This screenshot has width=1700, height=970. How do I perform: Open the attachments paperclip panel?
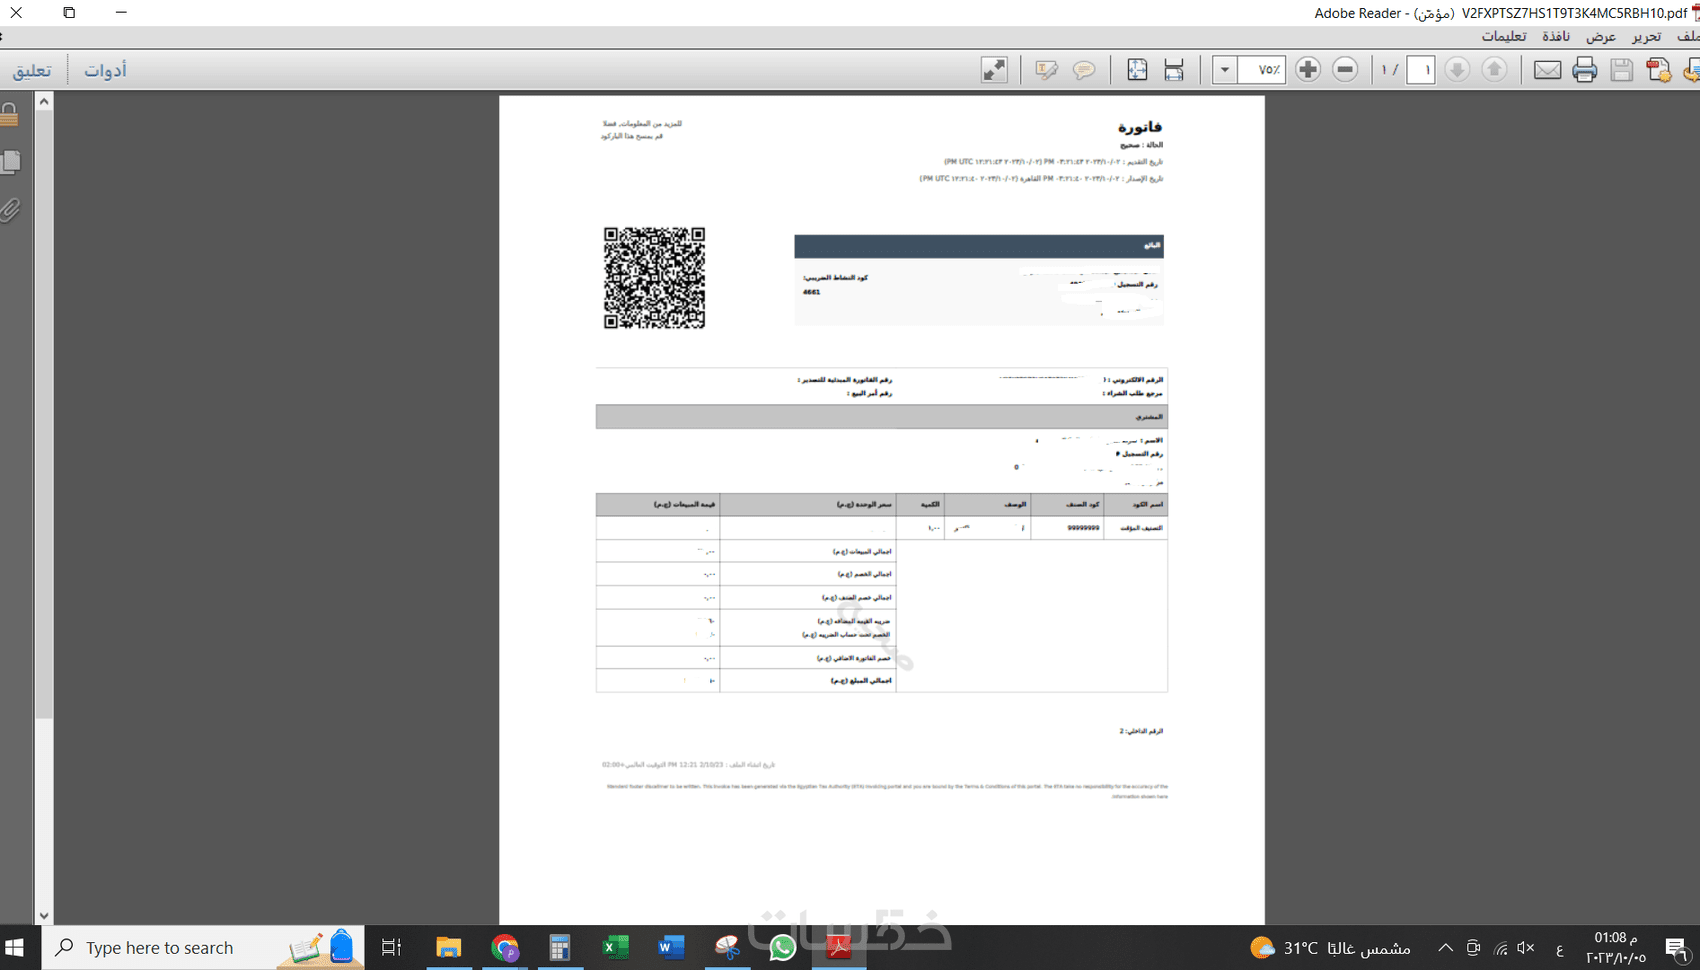(10, 210)
